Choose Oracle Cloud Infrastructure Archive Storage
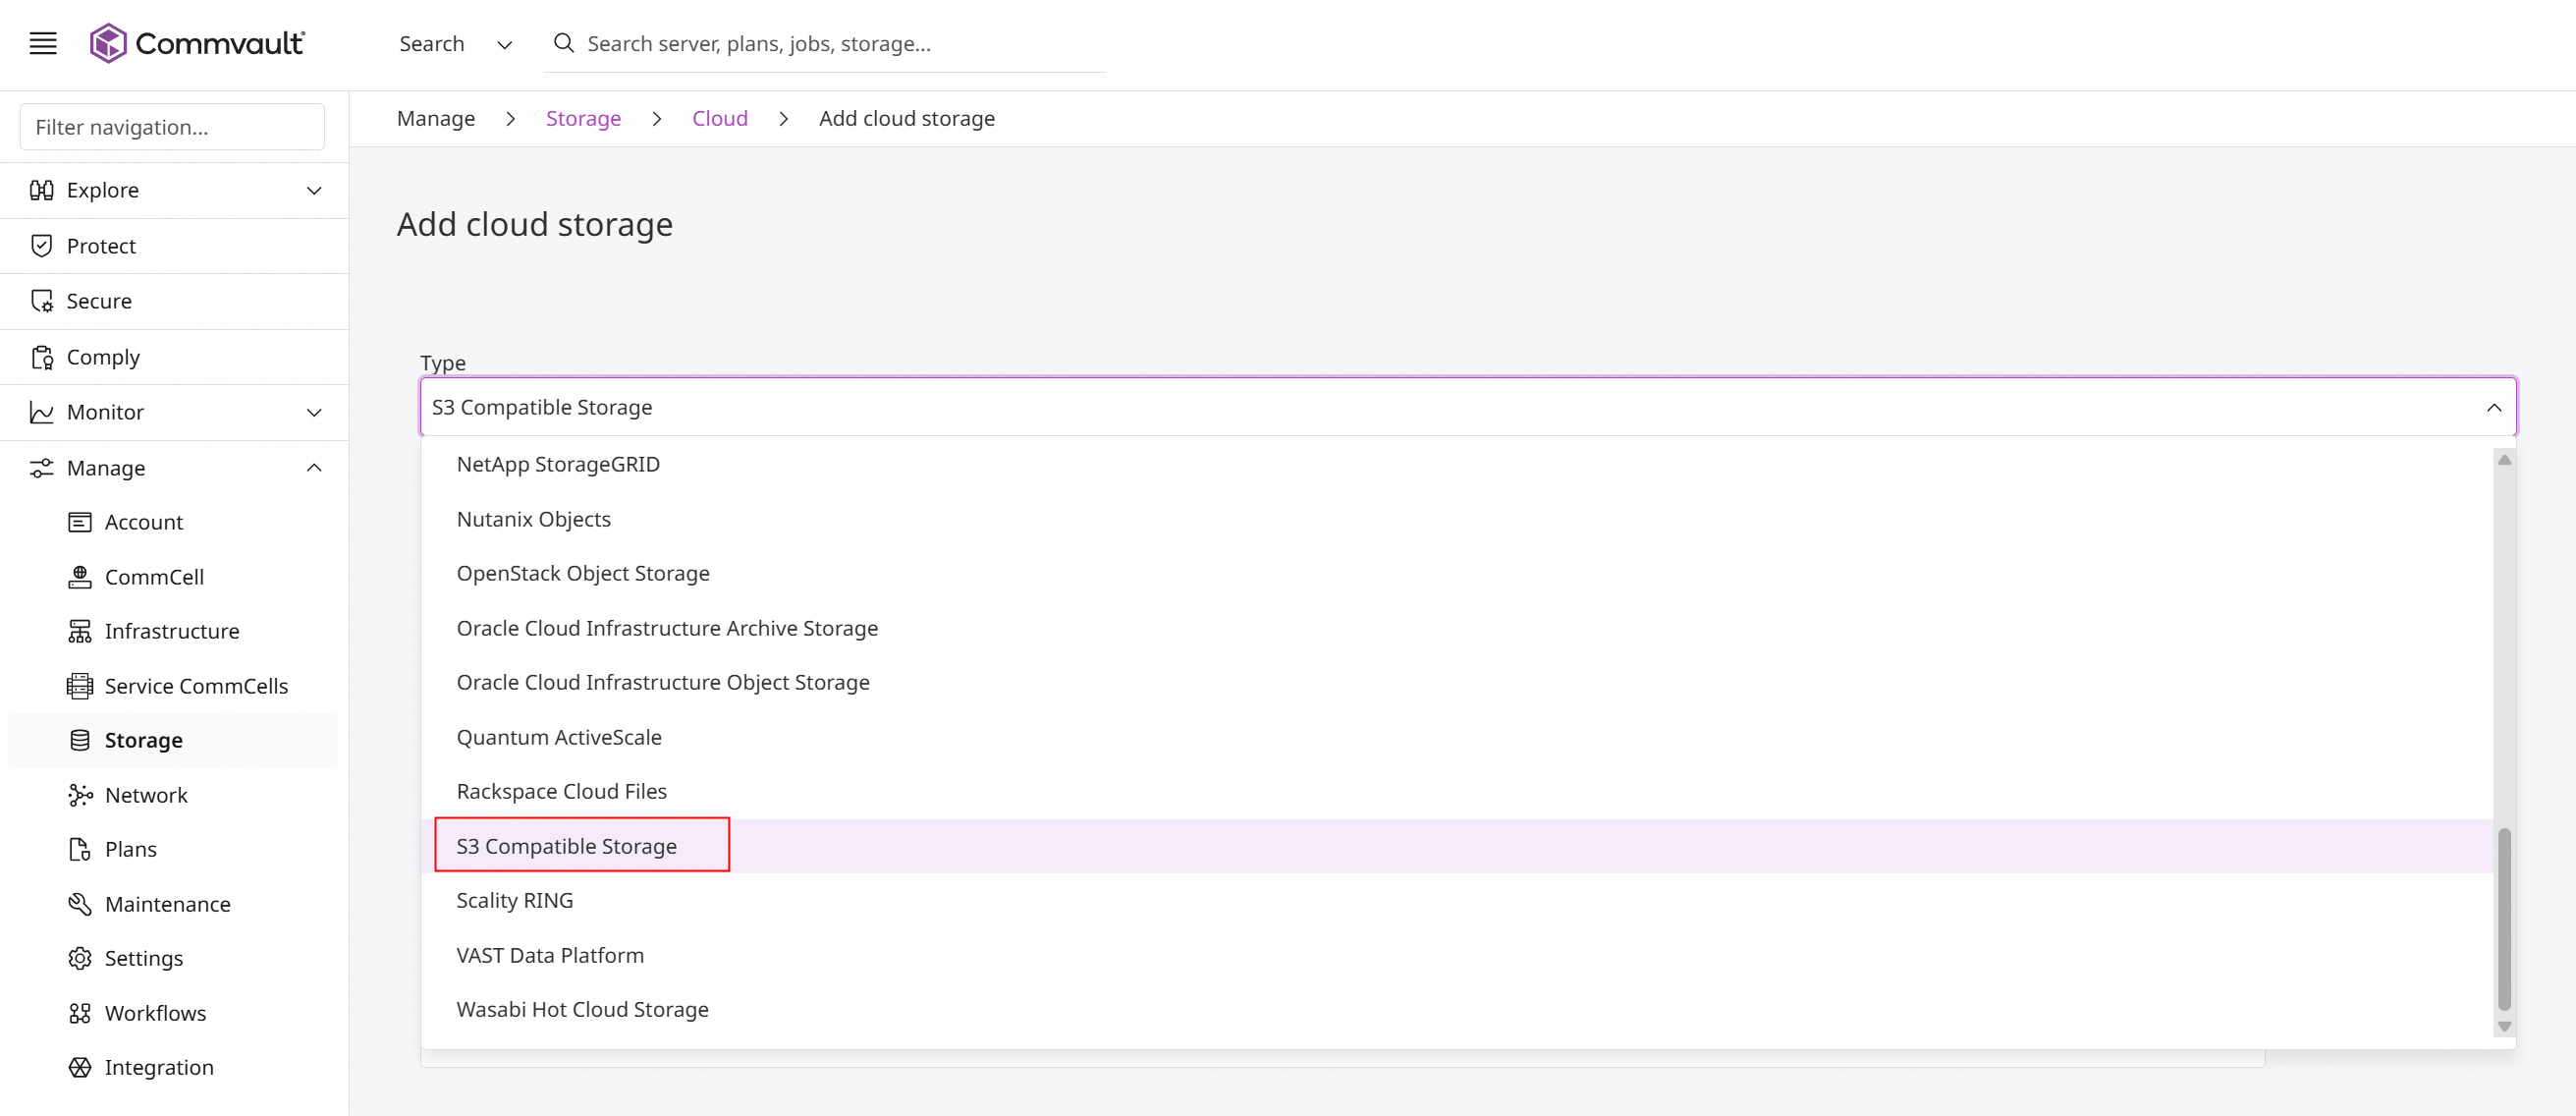The height and width of the screenshot is (1116, 2576). click(x=1457, y=628)
